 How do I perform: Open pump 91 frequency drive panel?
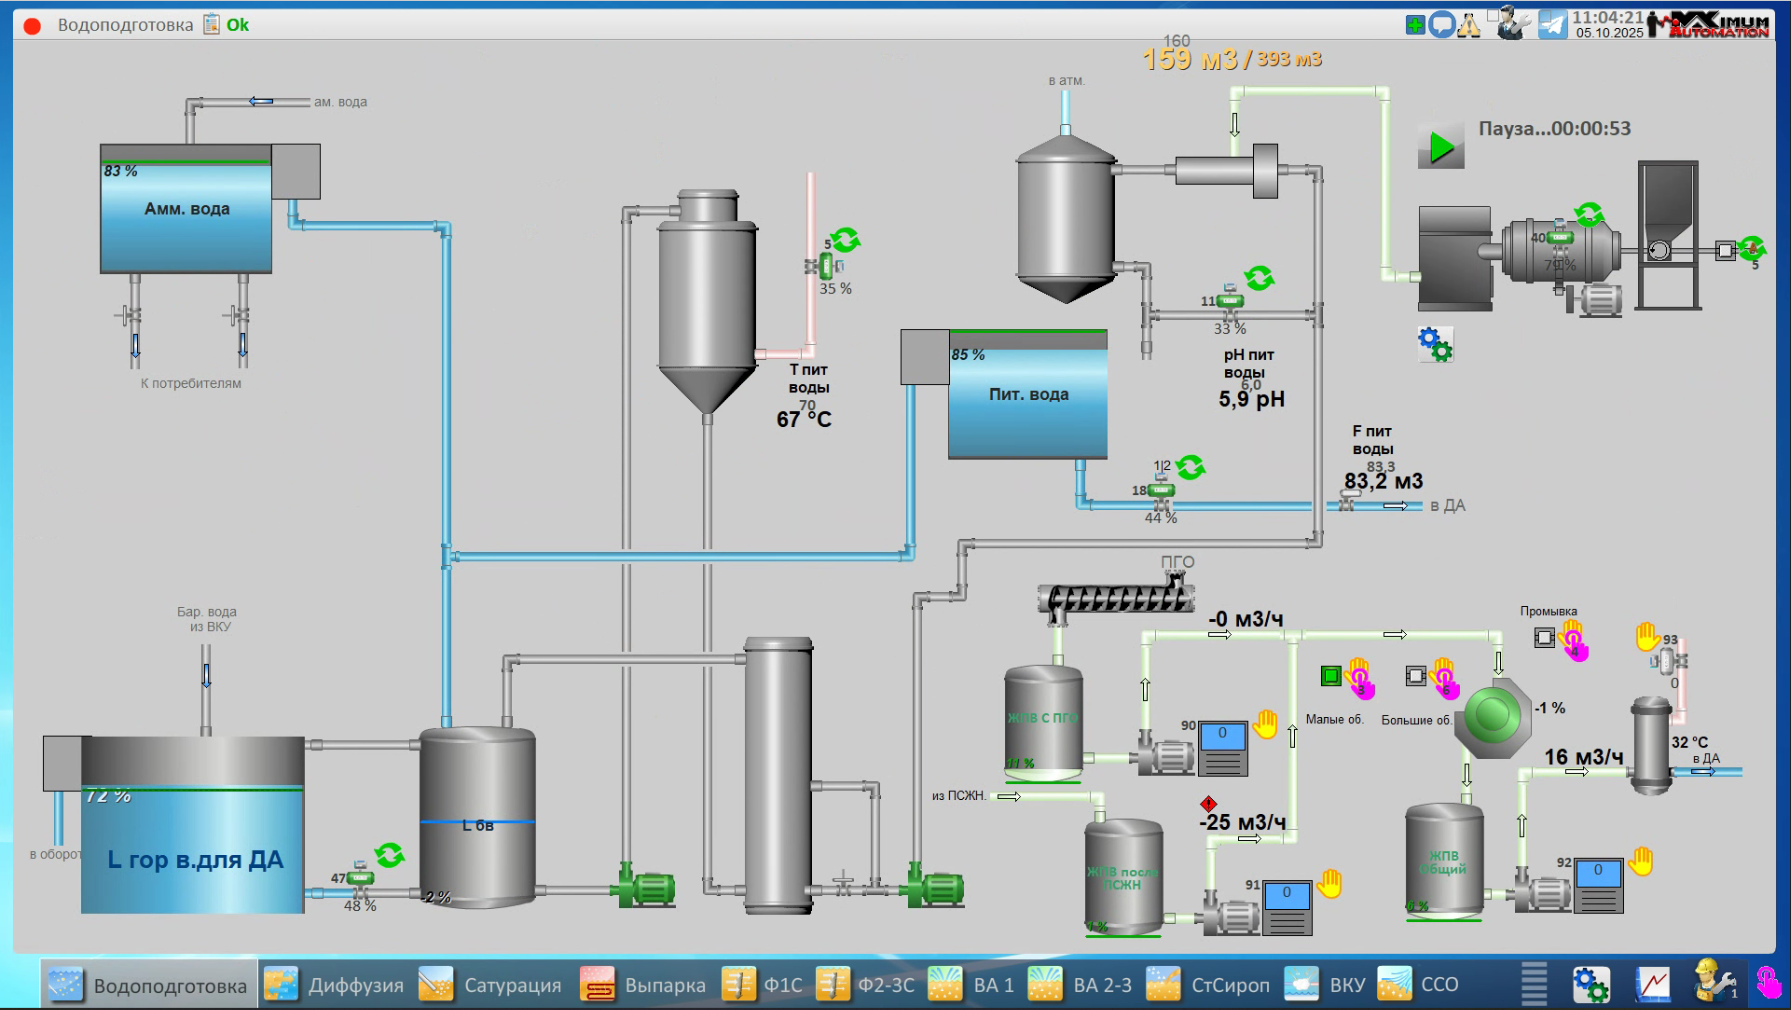1286,907
